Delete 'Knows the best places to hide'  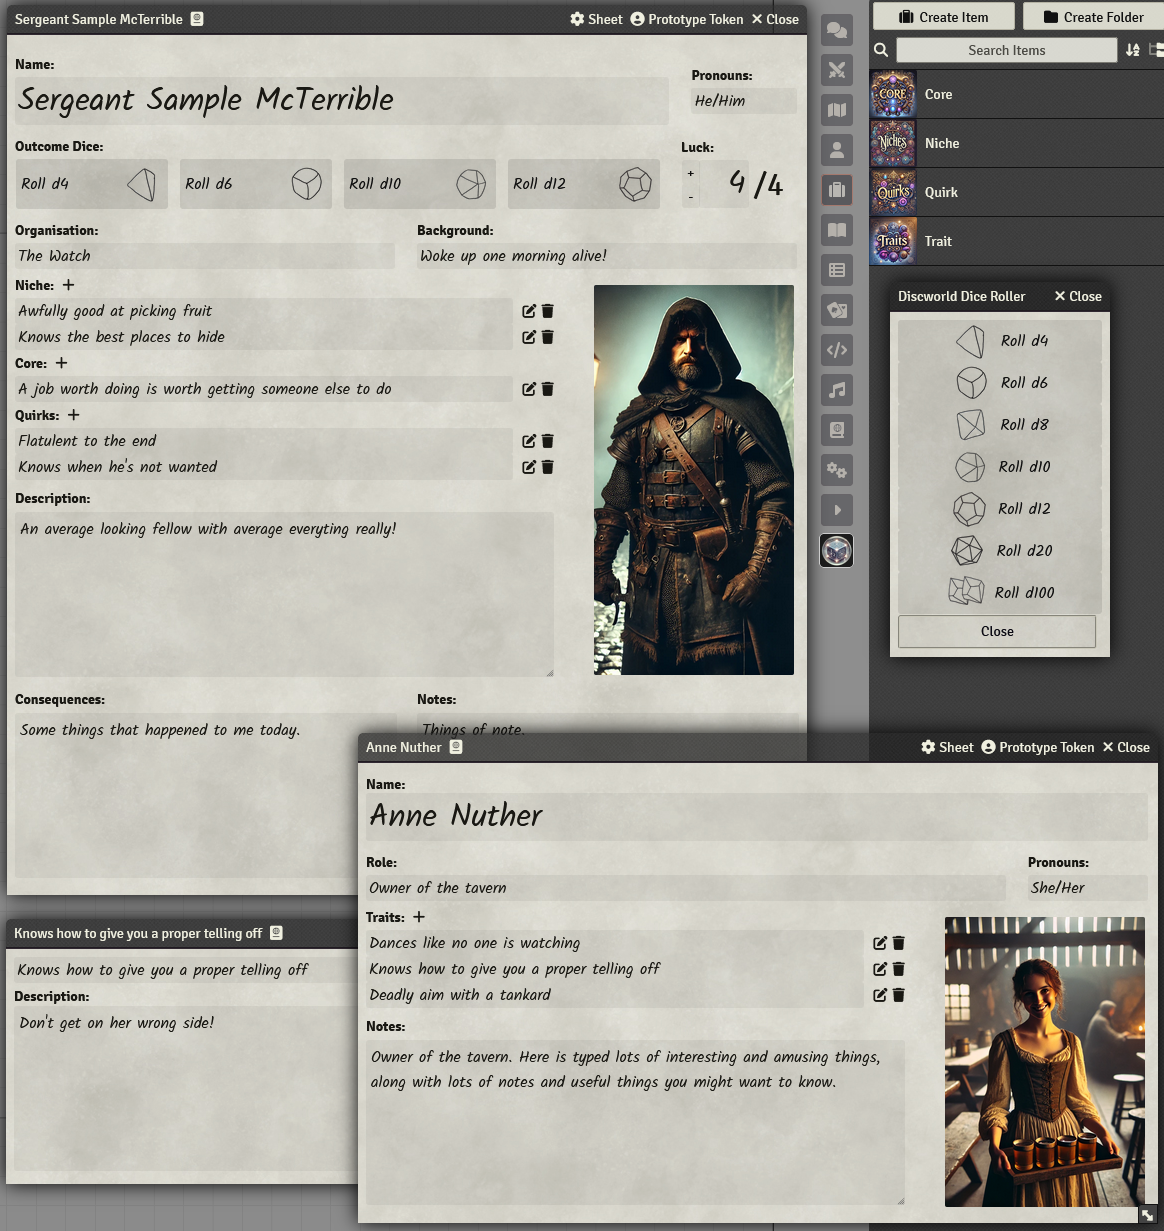[x=548, y=337]
